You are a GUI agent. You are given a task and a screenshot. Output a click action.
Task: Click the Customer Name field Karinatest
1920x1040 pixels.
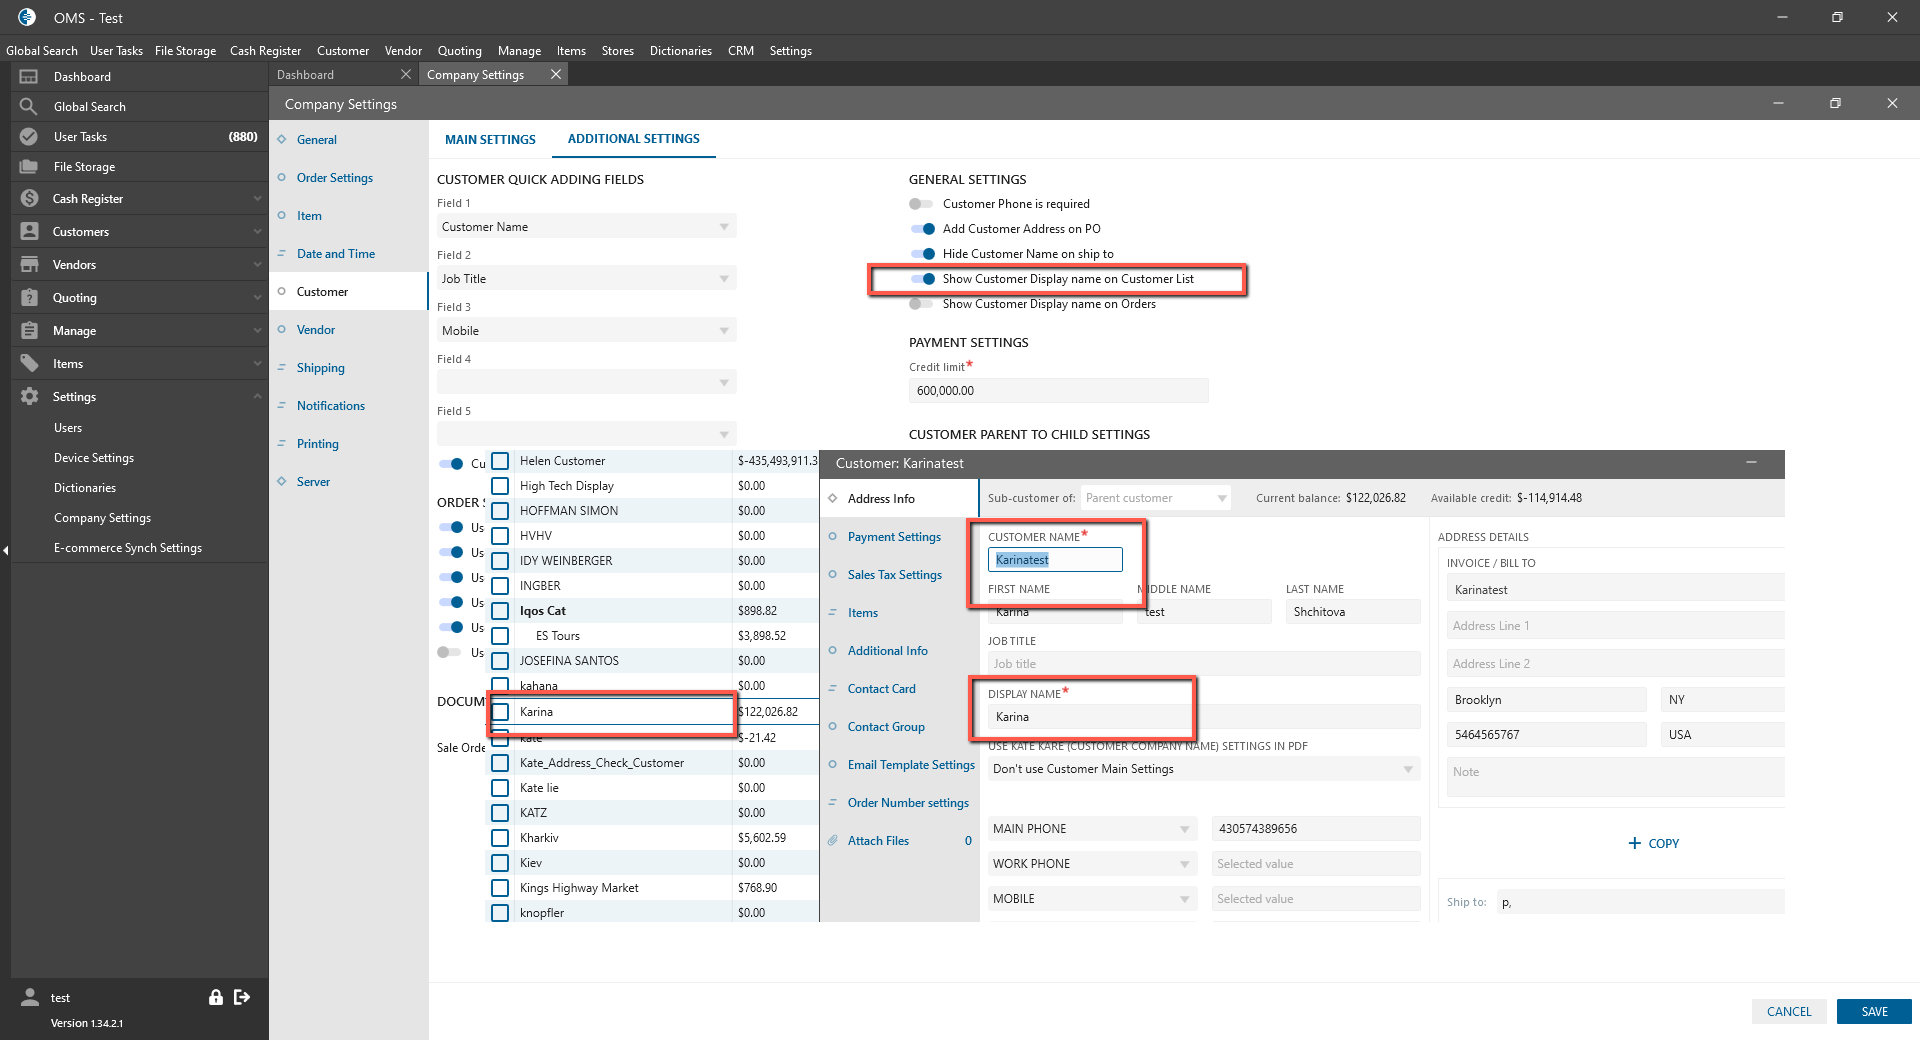pos(1055,560)
